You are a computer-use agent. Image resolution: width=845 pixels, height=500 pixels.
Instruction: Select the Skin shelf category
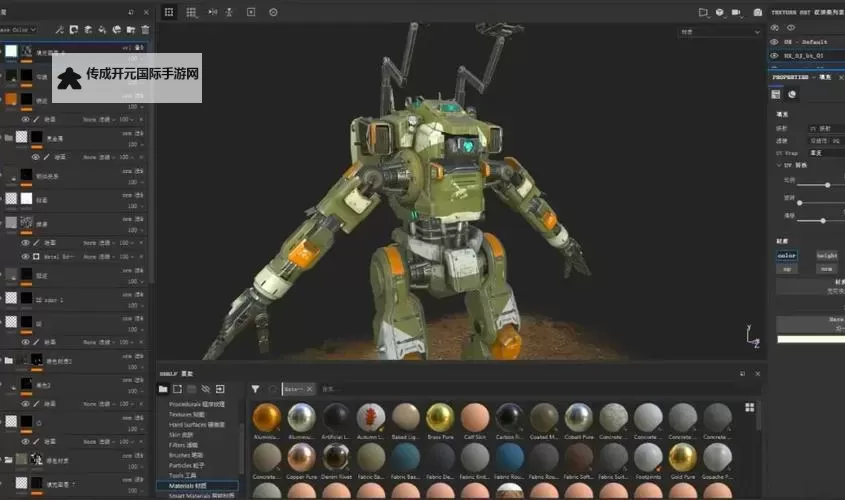(x=181, y=435)
